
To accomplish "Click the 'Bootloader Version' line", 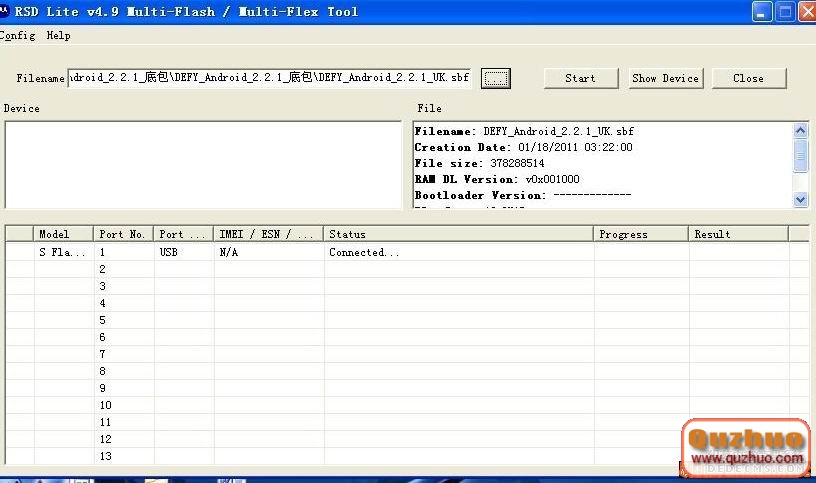I will [x=523, y=196].
